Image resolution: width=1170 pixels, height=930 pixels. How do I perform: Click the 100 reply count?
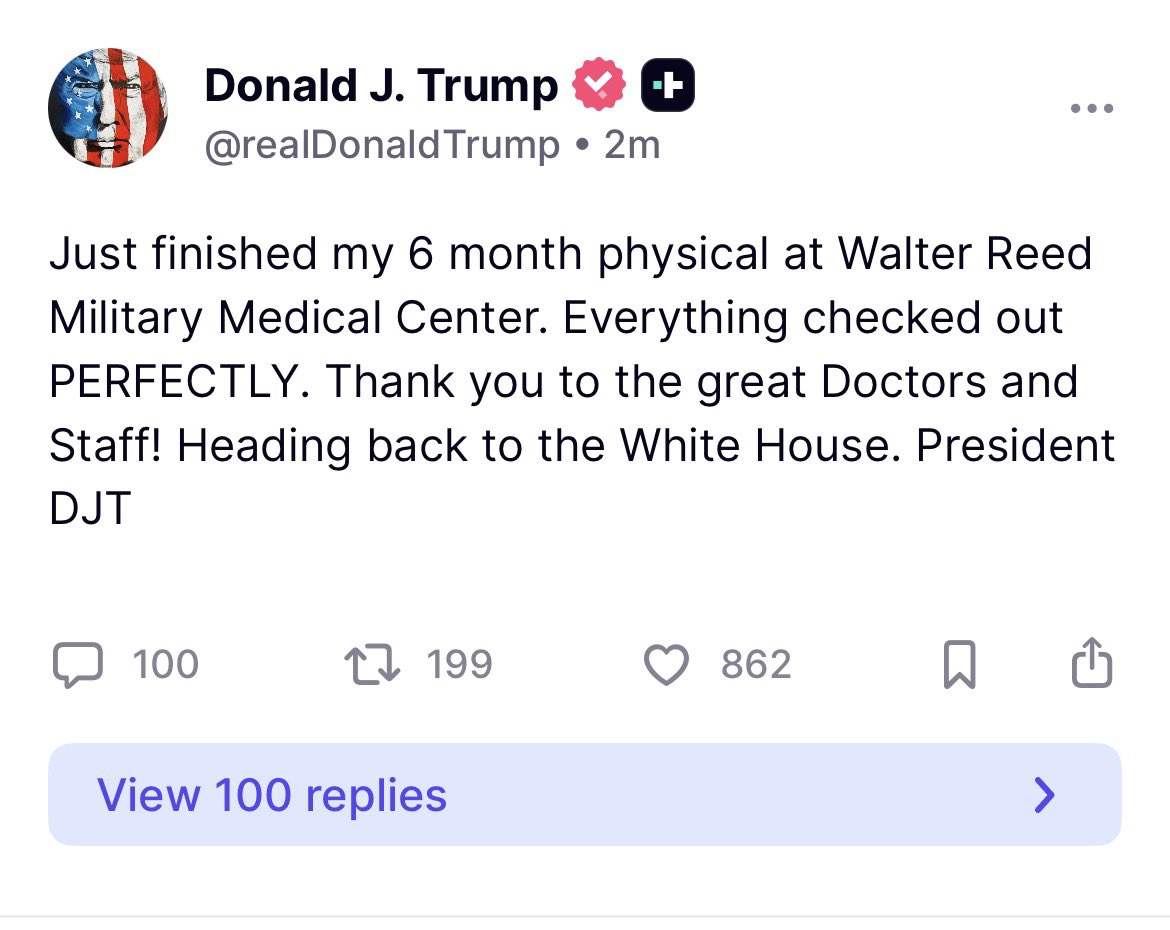[166, 664]
